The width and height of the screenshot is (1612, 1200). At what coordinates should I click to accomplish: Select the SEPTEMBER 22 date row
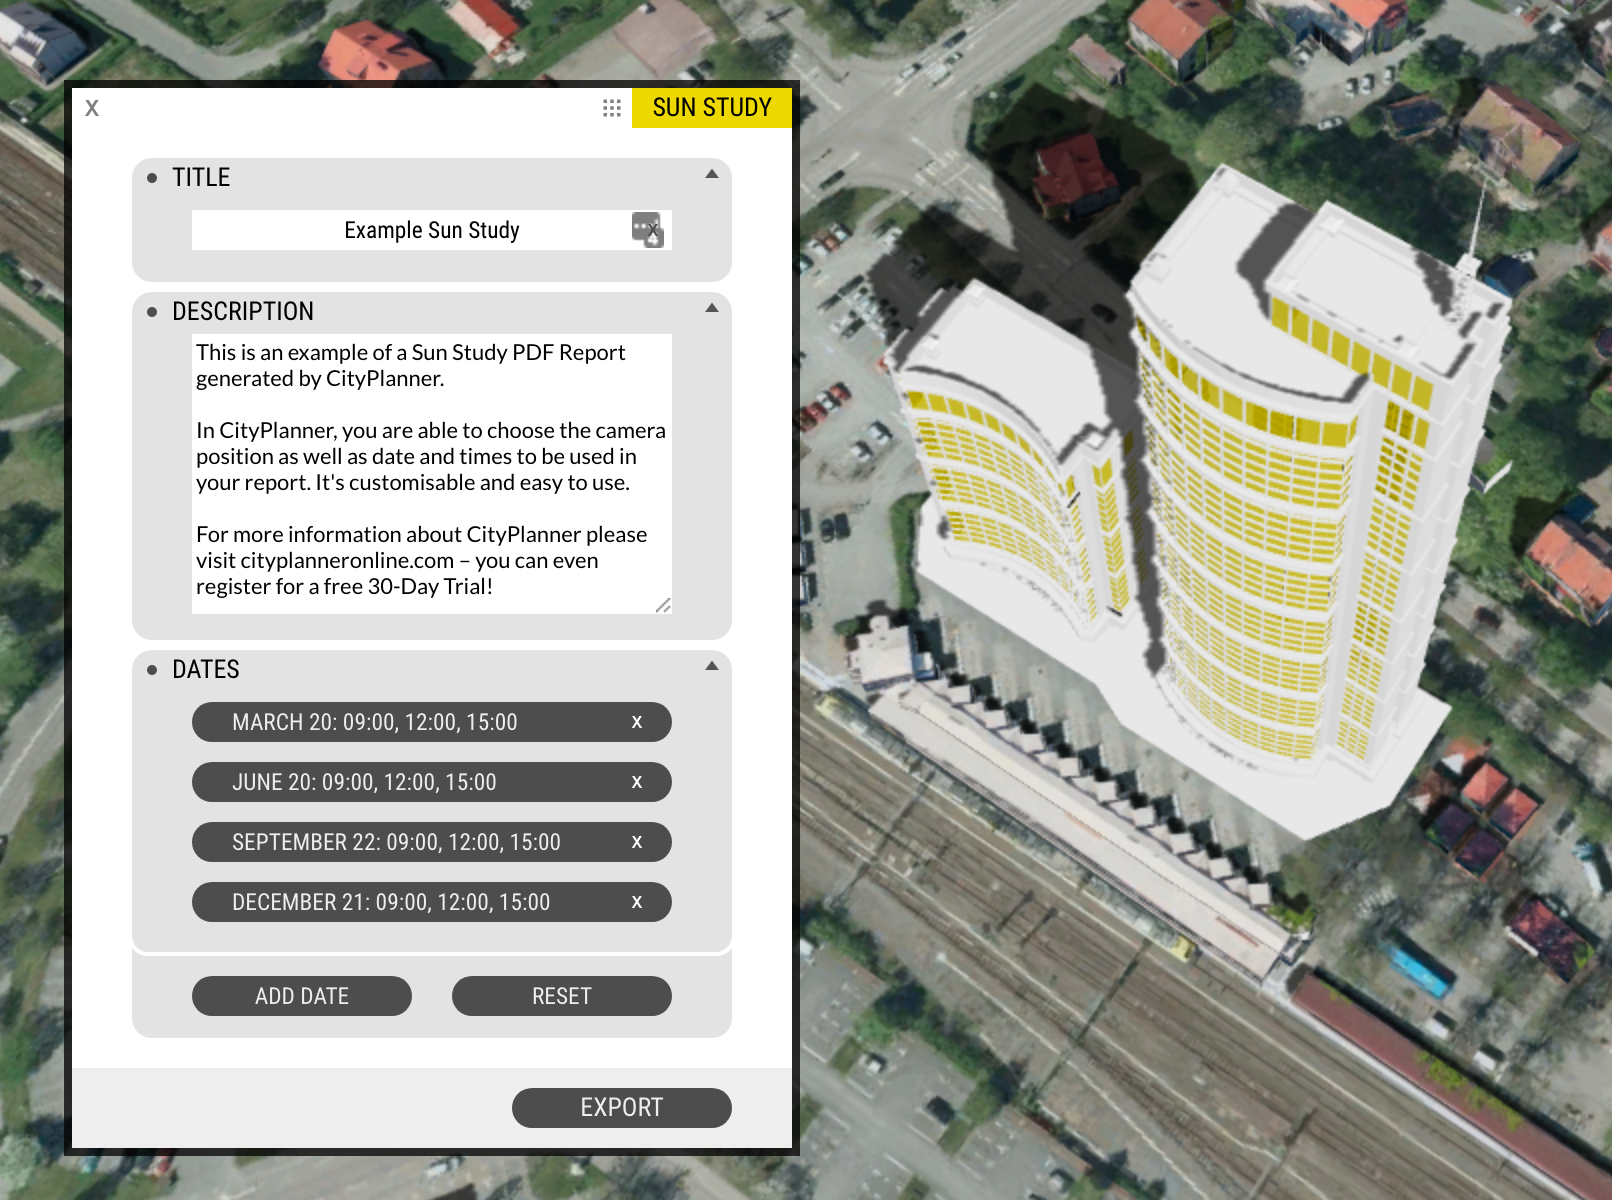click(x=431, y=842)
